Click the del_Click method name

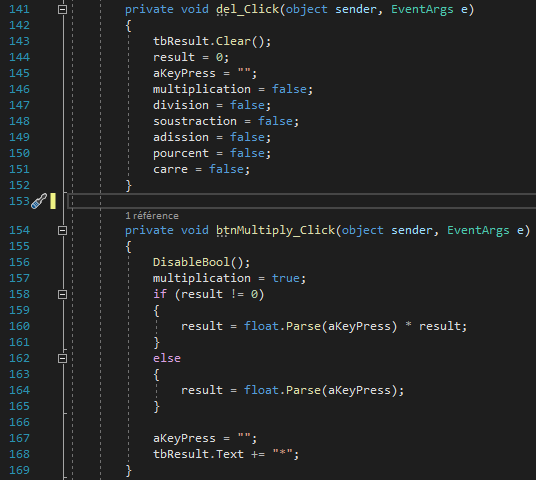248,10
